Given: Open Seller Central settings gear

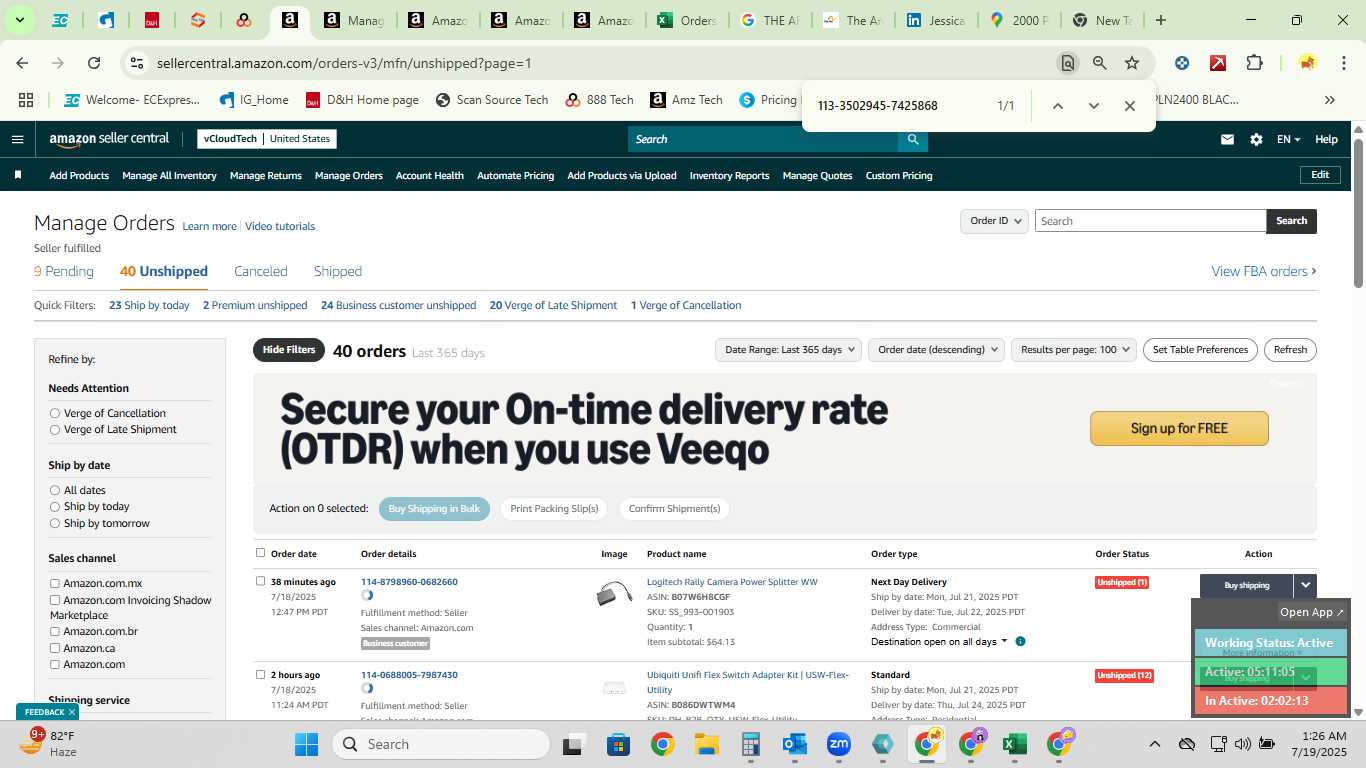Looking at the screenshot, I should click(1256, 139).
